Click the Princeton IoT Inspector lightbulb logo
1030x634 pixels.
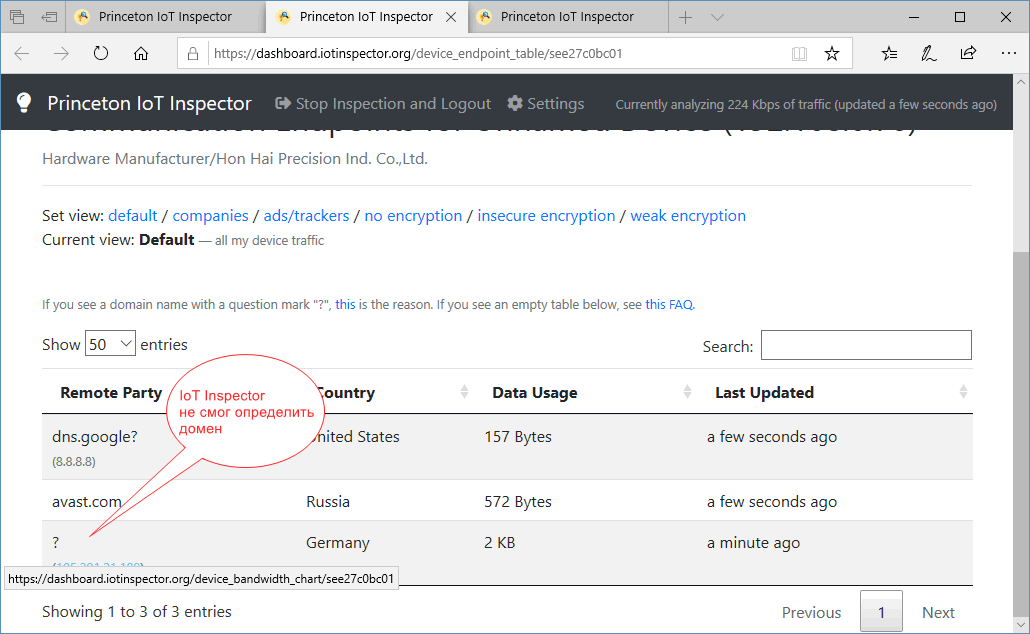pos(24,102)
